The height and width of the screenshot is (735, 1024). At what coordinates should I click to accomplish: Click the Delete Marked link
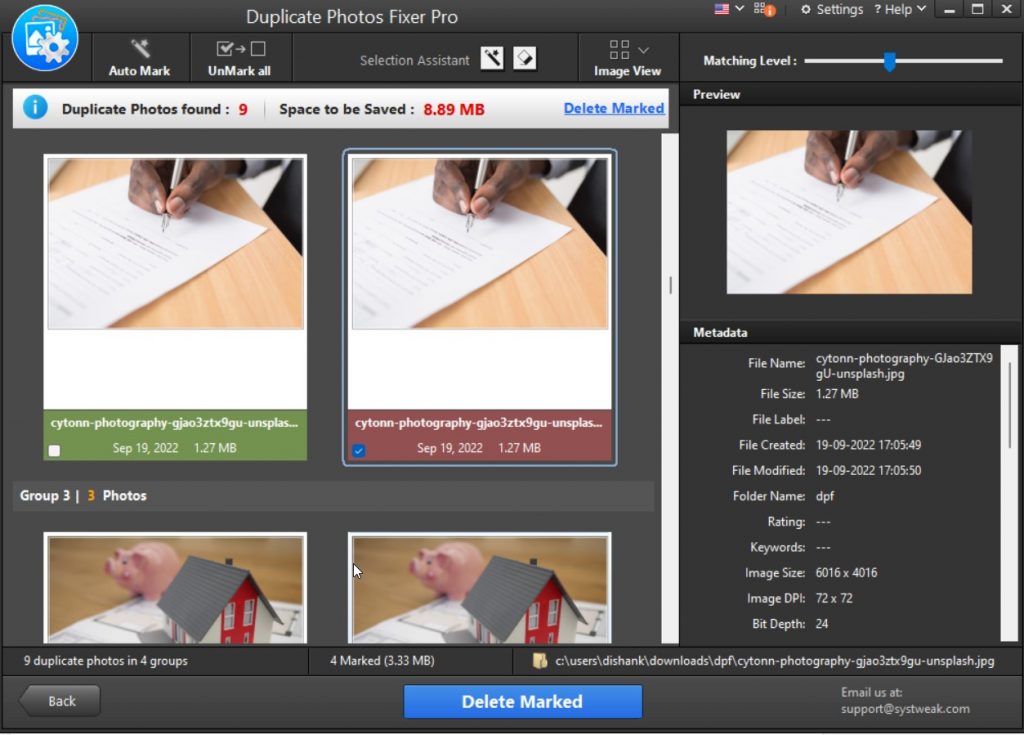click(x=614, y=108)
